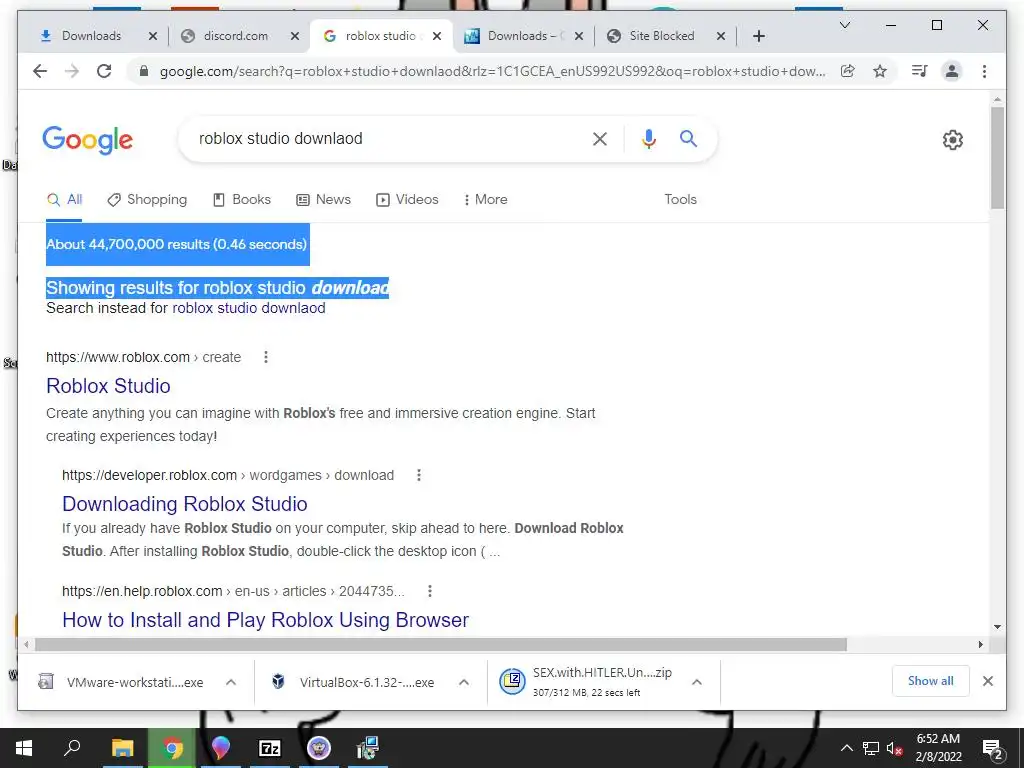This screenshot has width=1024, height=768.
Task: Open the media control playlist icon
Action: click(920, 71)
